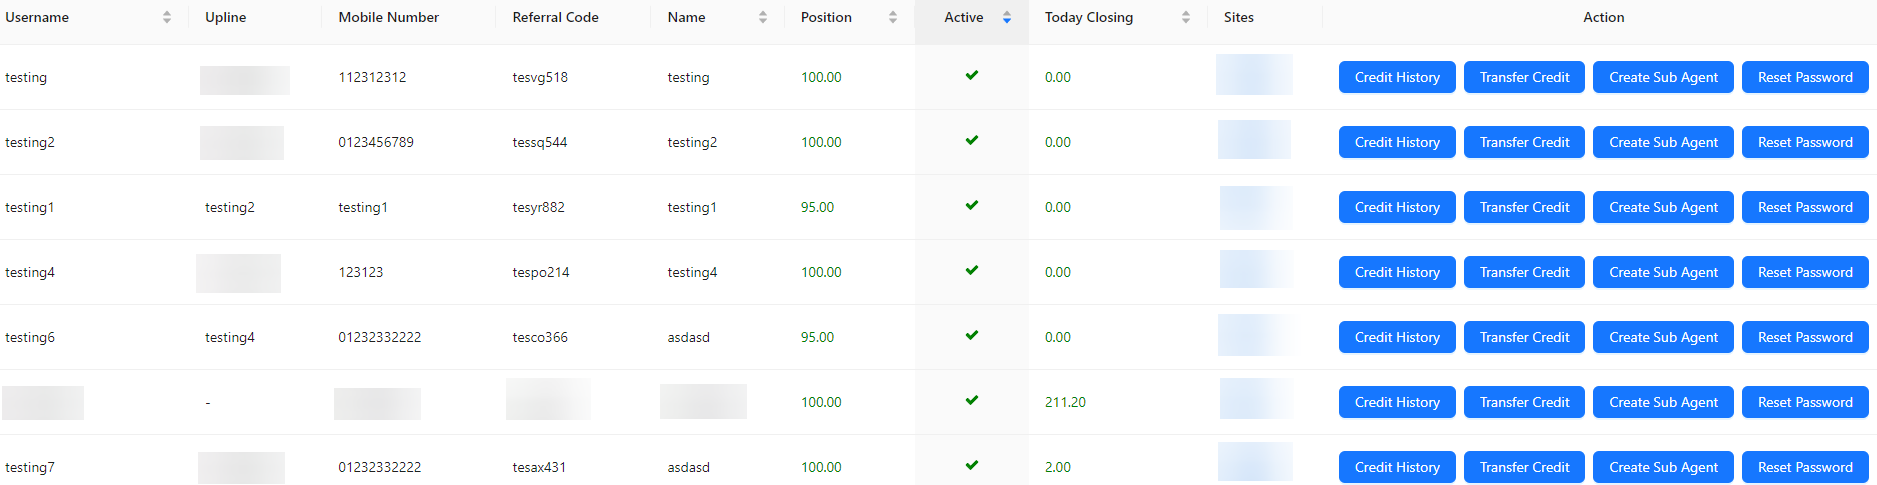Click active checkmark for testing1 row
Image resolution: width=1877 pixels, height=485 pixels.
tap(972, 206)
